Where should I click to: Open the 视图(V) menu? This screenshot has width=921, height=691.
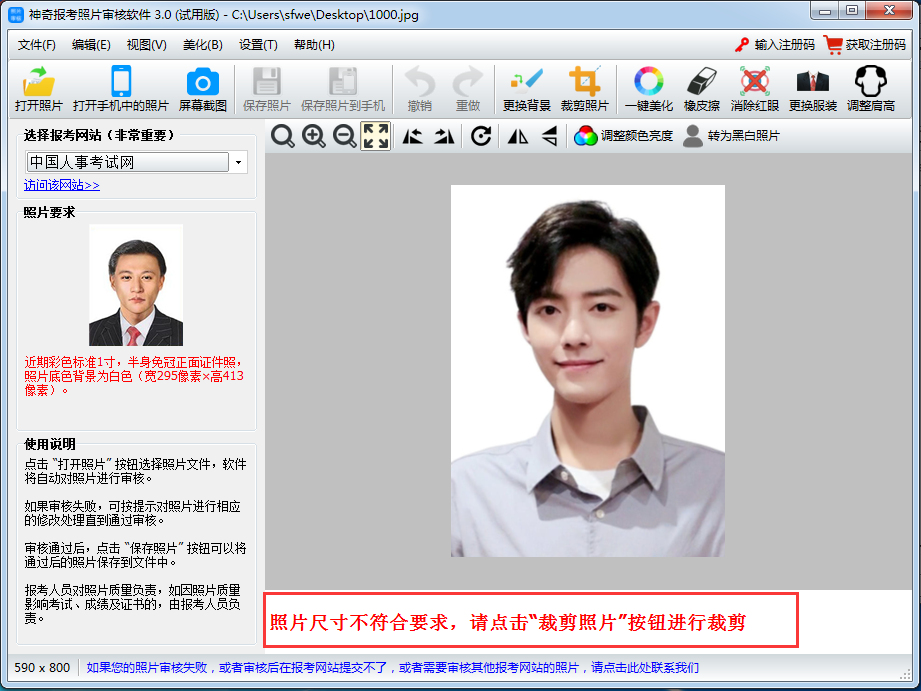(146, 45)
